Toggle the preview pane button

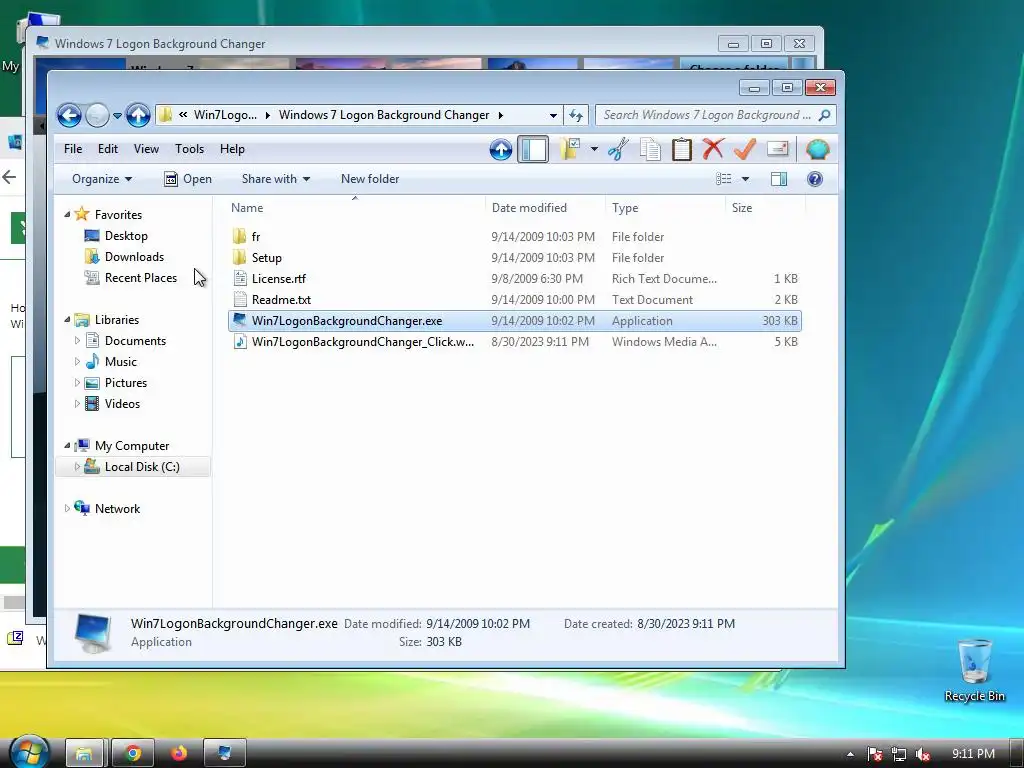[x=778, y=179]
